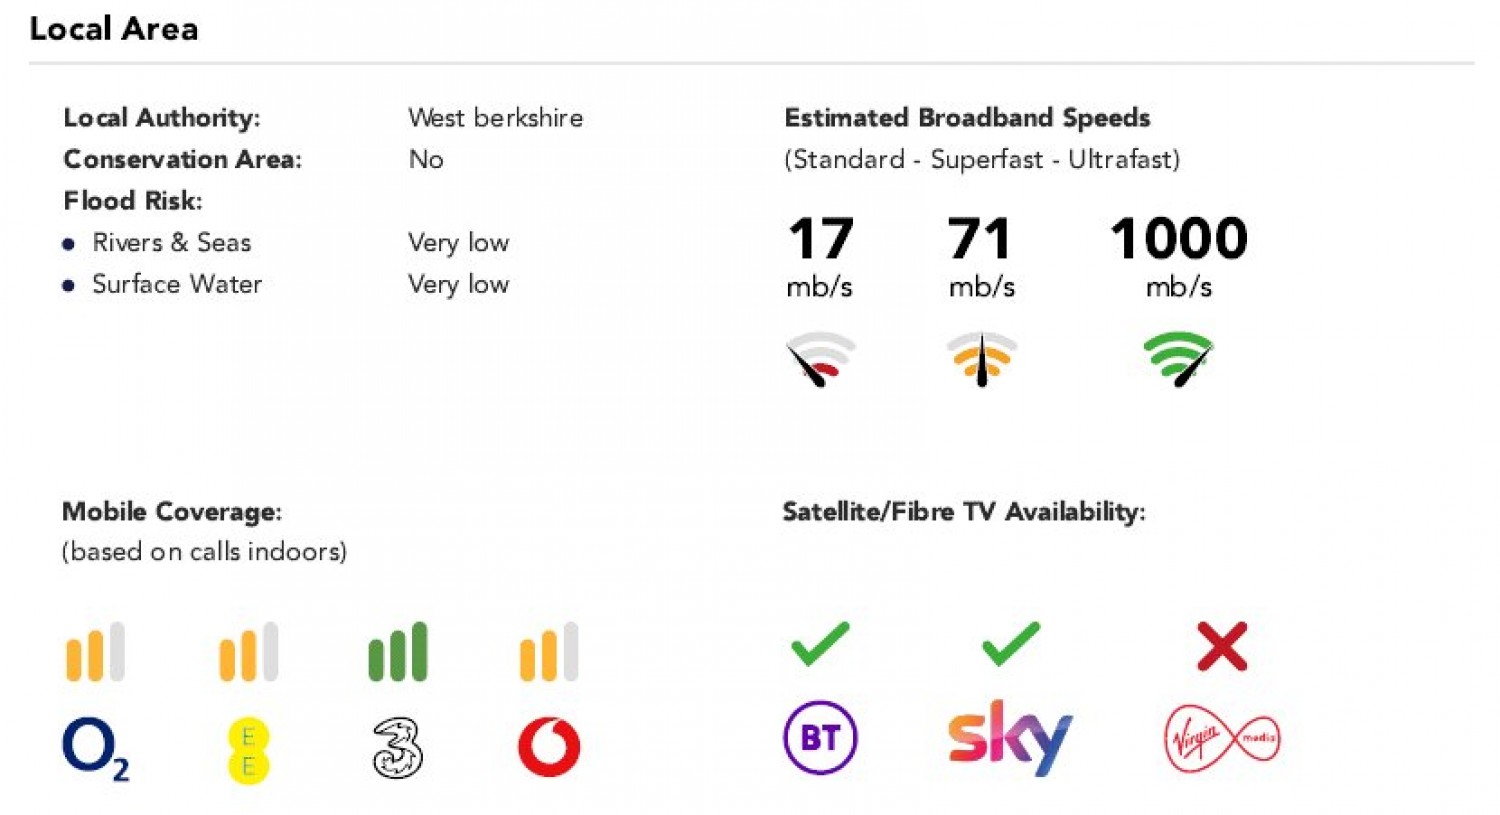Click the green ultrafast wifi gauge icon
The image size is (1500, 815).
[1179, 358]
